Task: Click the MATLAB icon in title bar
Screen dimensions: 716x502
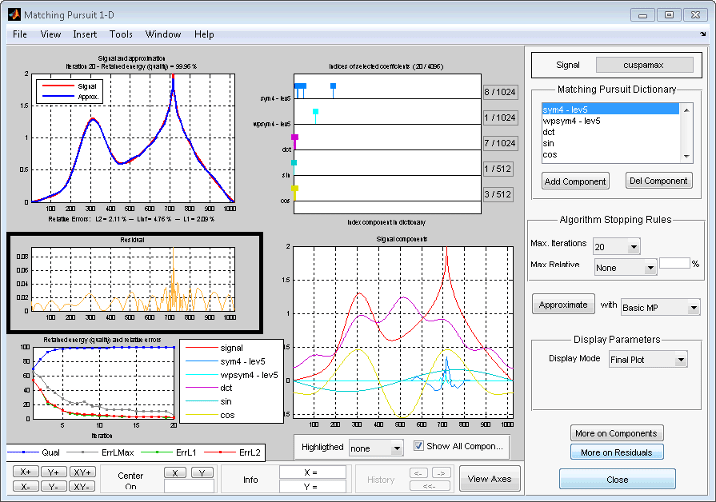Action: coord(13,14)
